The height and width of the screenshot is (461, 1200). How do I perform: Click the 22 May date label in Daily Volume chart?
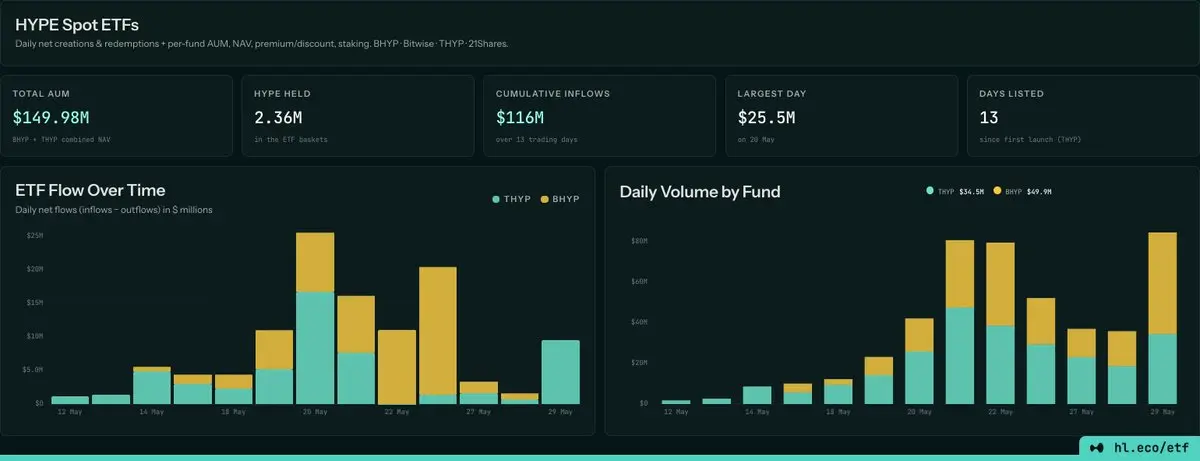pos(1000,412)
